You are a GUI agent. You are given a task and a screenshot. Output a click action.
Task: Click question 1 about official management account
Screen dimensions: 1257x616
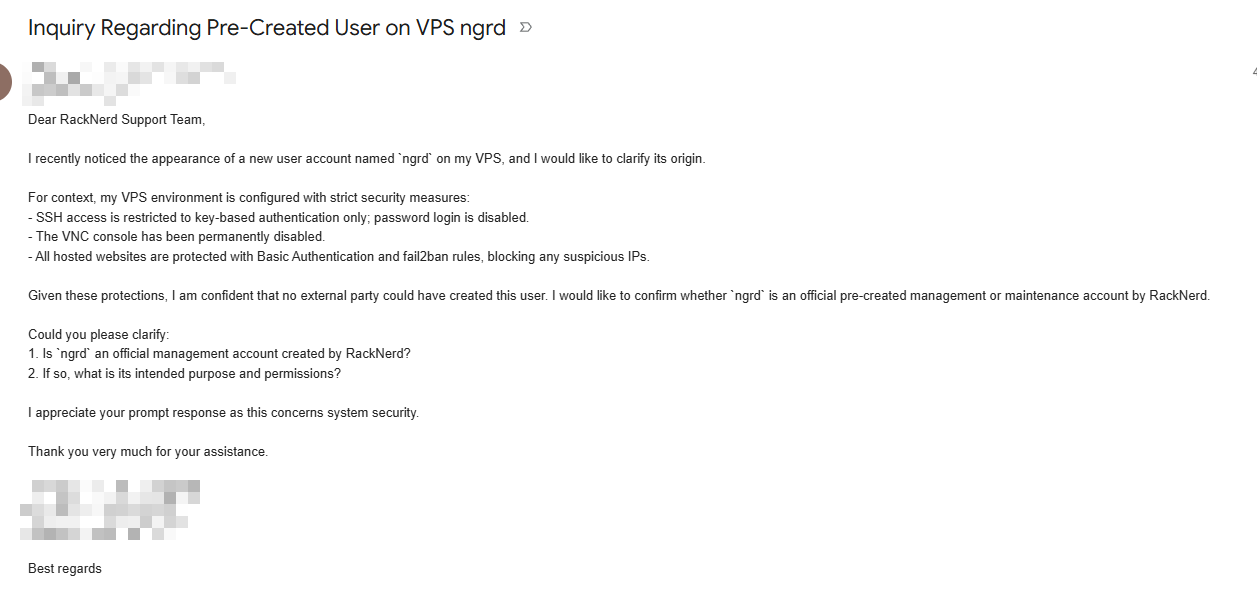pyautogui.click(x=219, y=353)
